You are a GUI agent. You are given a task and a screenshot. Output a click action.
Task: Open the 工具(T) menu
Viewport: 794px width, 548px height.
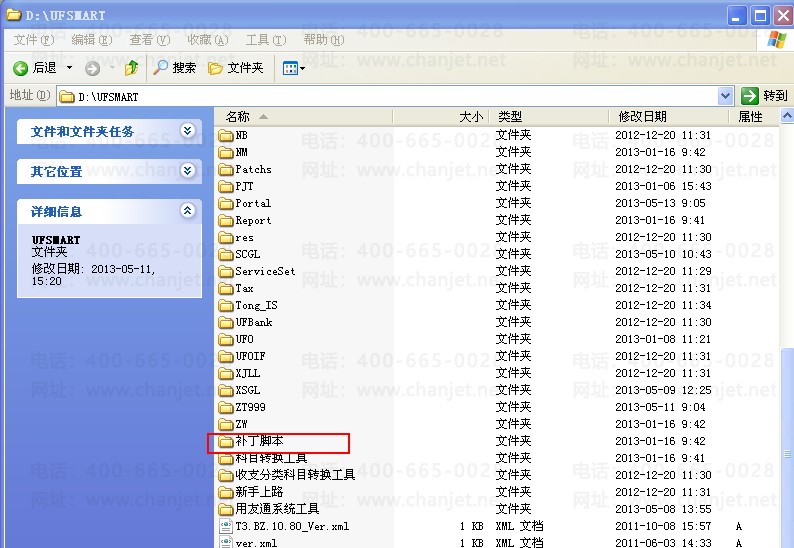pyautogui.click(x=266, y=40)
